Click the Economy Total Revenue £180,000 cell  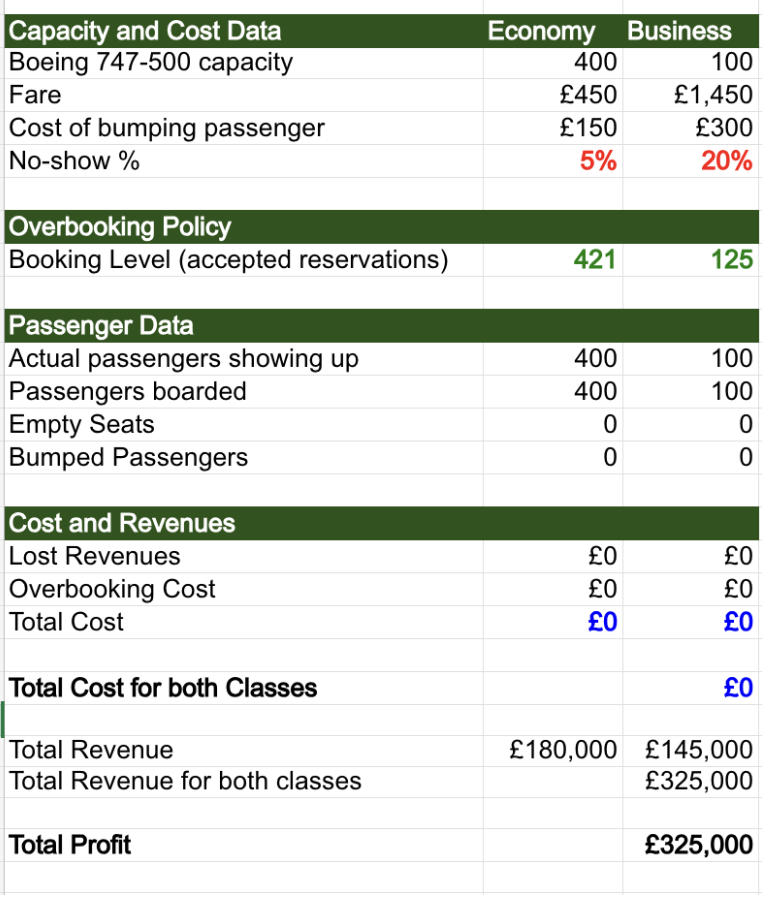pyautogui.click(x=553, y=750)
